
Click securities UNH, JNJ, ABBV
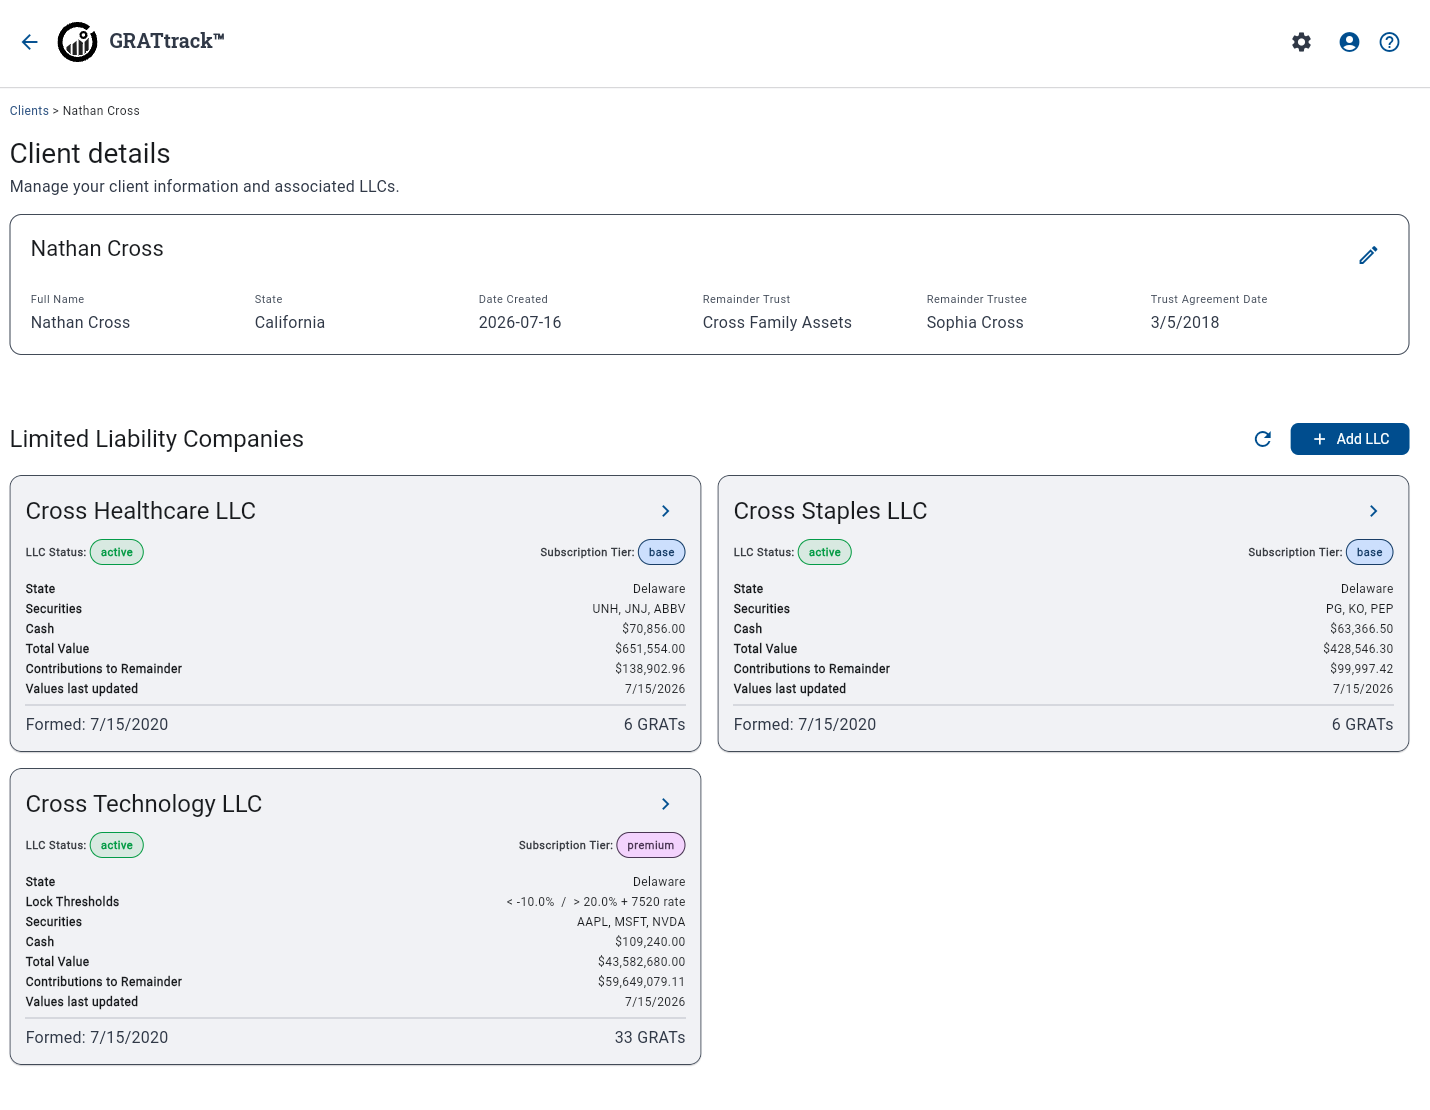(639, 609)
